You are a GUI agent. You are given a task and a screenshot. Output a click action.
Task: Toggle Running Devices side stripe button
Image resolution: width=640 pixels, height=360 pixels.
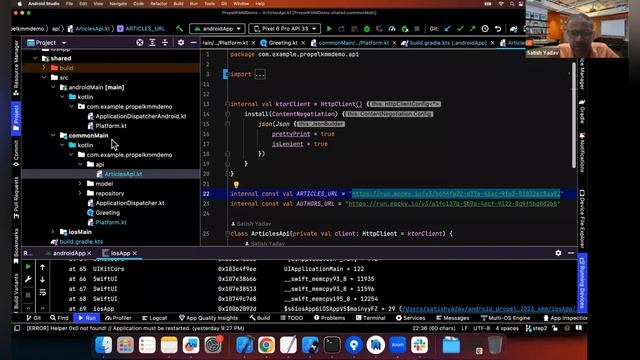pyautogui.click(x=582, y=283)
